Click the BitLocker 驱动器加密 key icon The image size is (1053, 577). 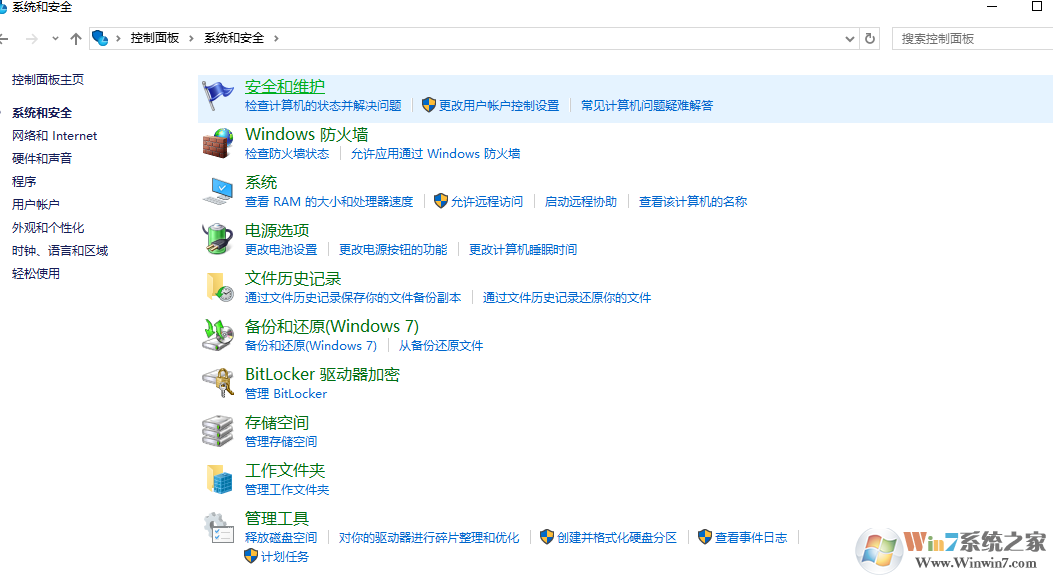tap(218, 380)
